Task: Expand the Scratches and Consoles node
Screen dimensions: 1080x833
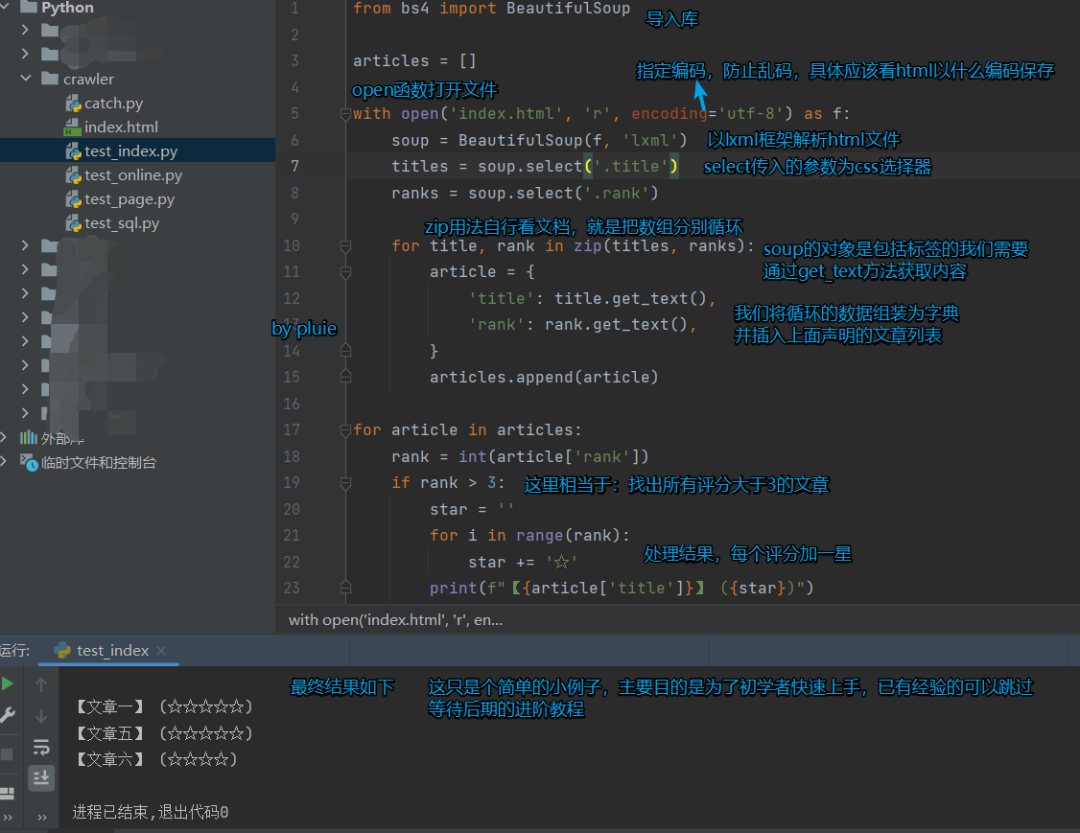Action: (6, 463)
